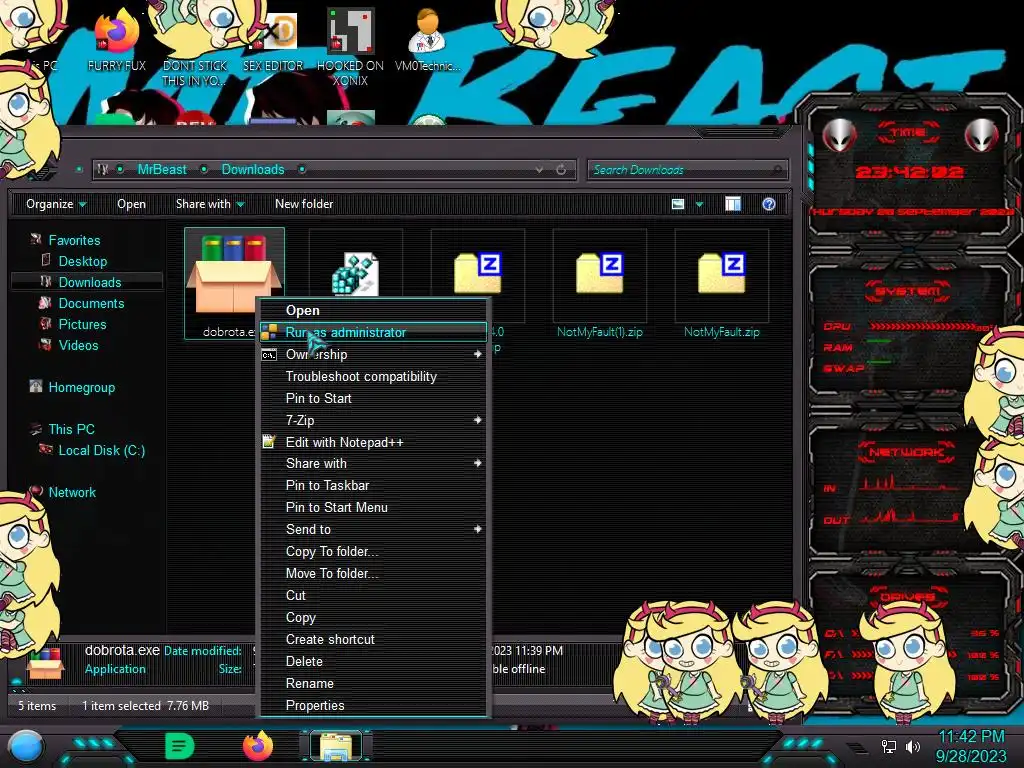
Task: Open the VM0Technic desktop icon
Action: click(427, 40)
